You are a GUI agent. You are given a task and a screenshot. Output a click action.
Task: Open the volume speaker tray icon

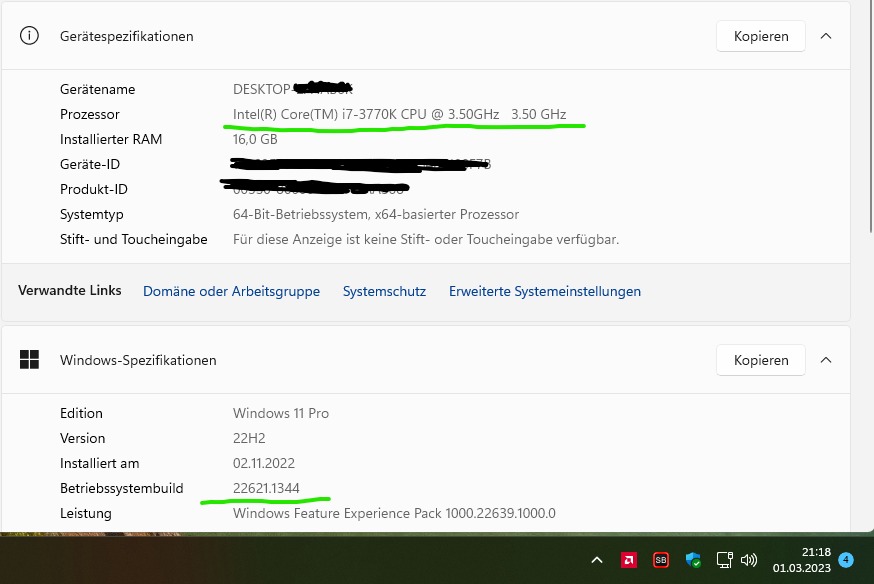749,560
